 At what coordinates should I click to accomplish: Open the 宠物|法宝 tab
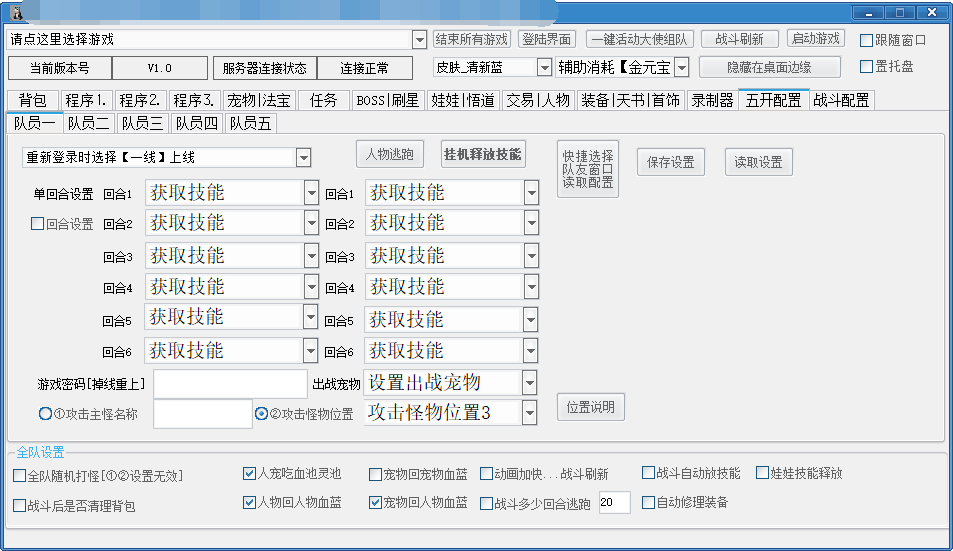pos(259,100)
